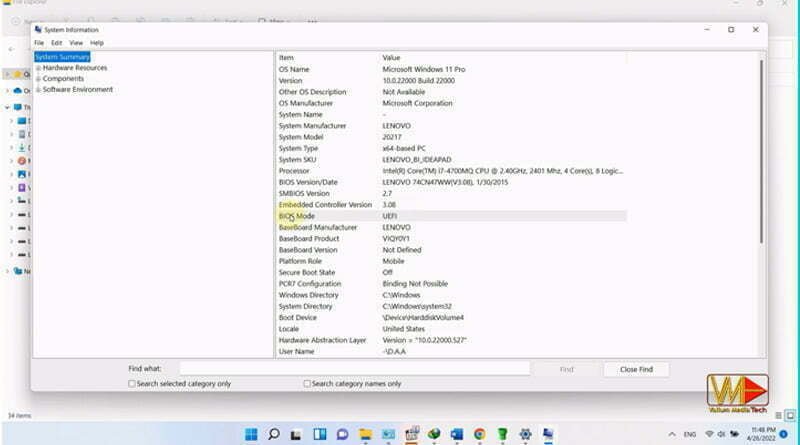Open Widgets panel icon on taskbar
The image size is (800, 445).
[x=320, y=434]
